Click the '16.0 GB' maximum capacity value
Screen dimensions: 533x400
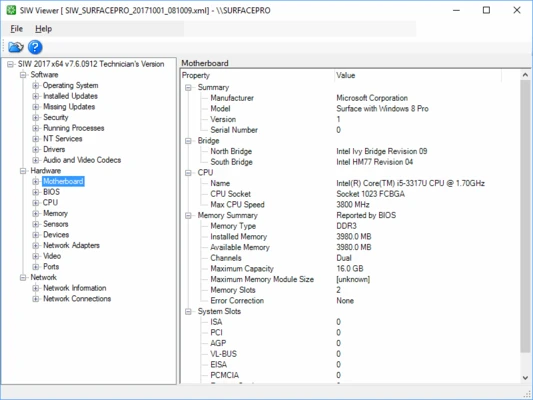350,269
